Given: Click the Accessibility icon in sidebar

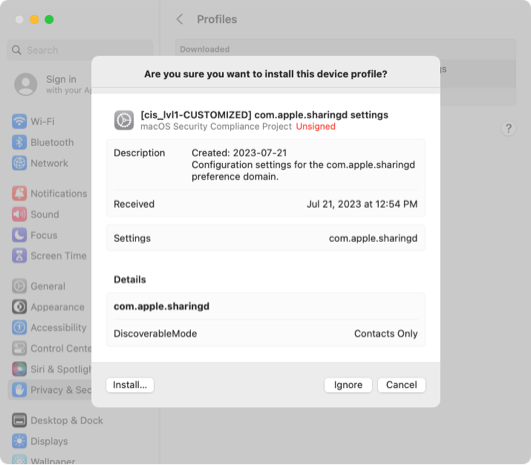Looking at the screenshot, I should [19, 327].
